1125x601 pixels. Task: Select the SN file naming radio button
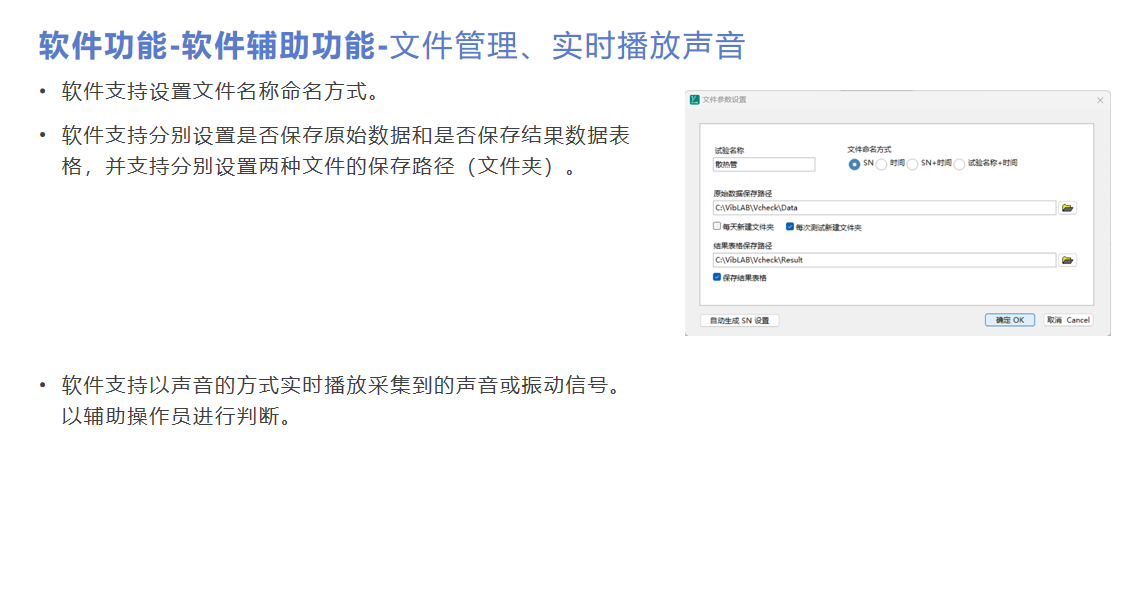tap(854, 164)
